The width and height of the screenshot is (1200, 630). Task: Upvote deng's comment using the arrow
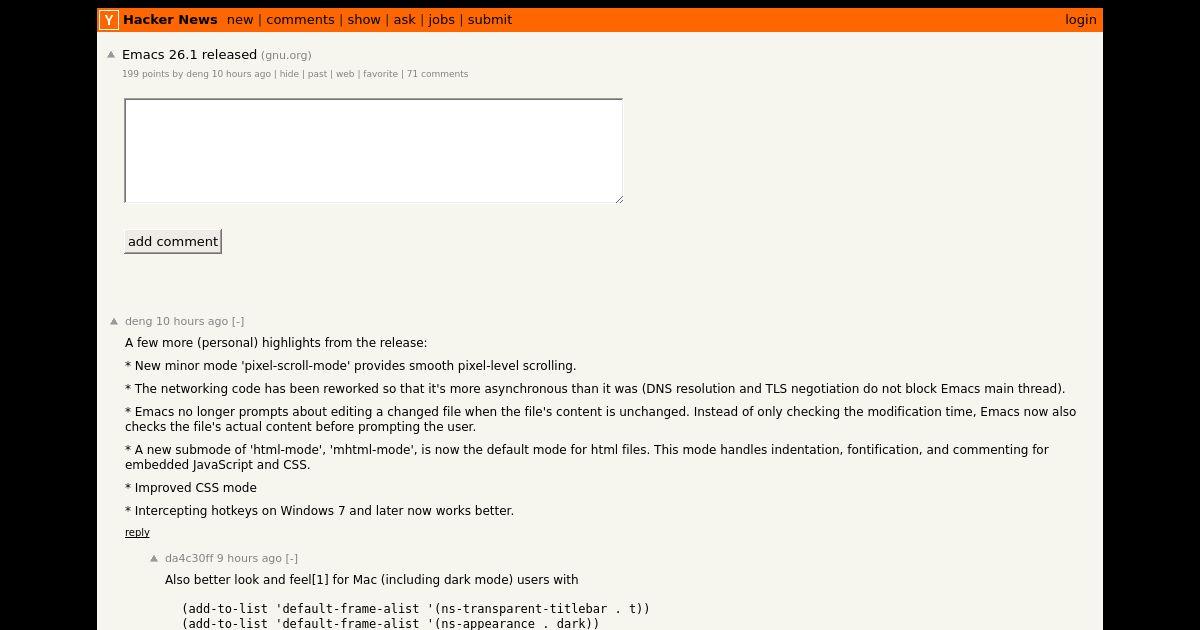[x=114, y=321]
